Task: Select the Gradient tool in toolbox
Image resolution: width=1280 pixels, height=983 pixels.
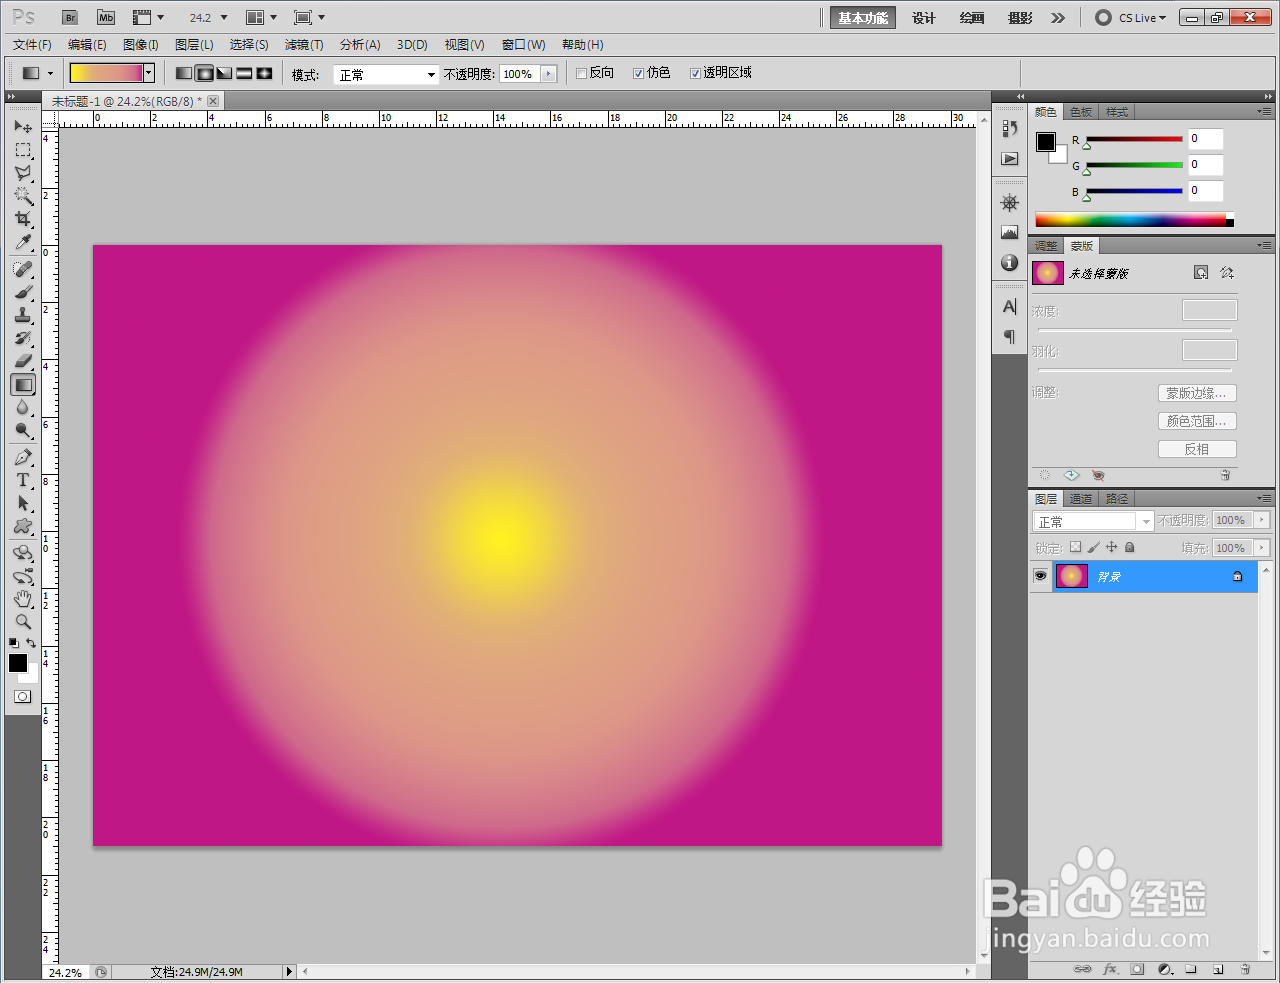Action: [x=23, y=384]
